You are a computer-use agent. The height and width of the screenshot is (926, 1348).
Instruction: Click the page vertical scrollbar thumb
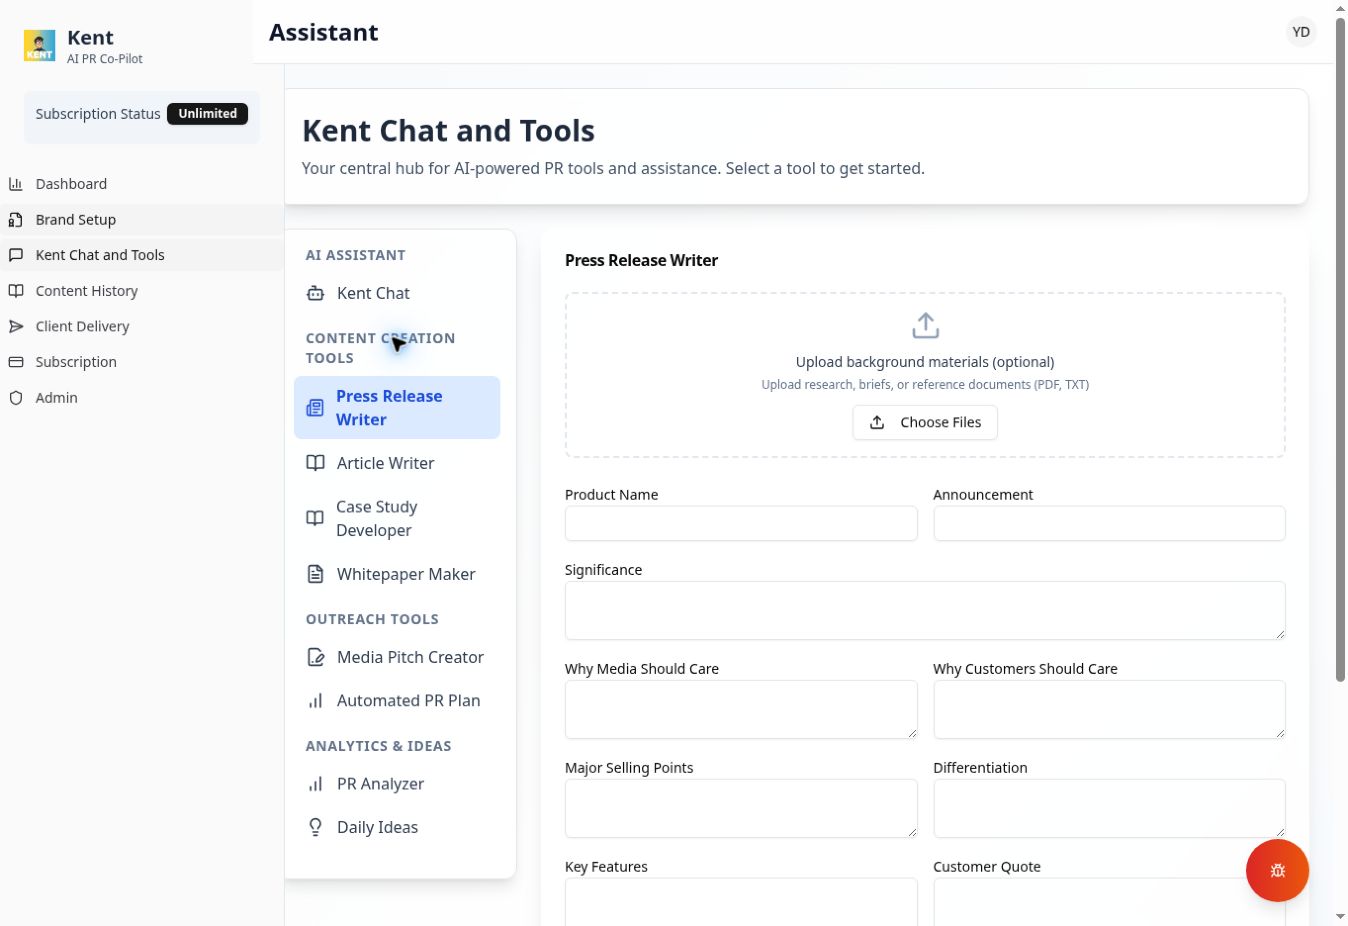(x=1340, y=349)
